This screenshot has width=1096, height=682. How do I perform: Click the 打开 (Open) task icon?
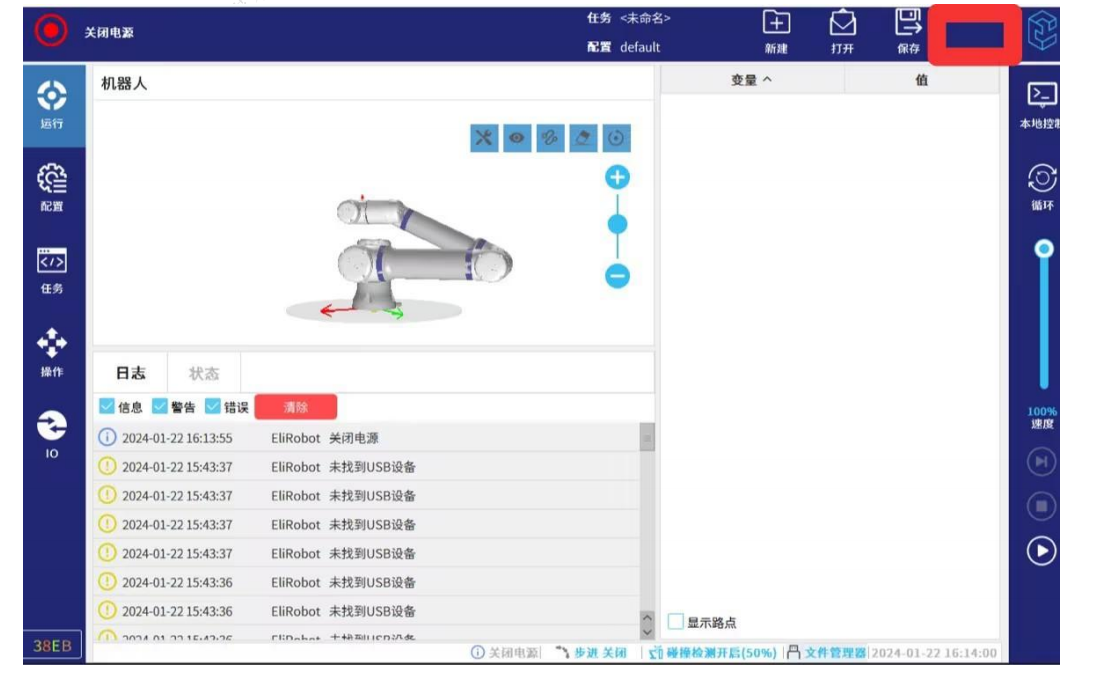point(843,31)
